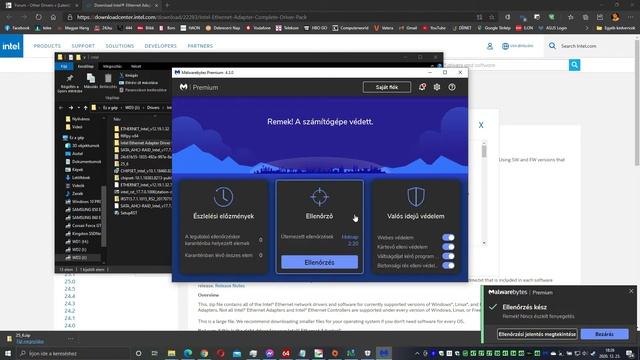Open PRODUCTS menu on Intel site

click(x=47, y=46)
